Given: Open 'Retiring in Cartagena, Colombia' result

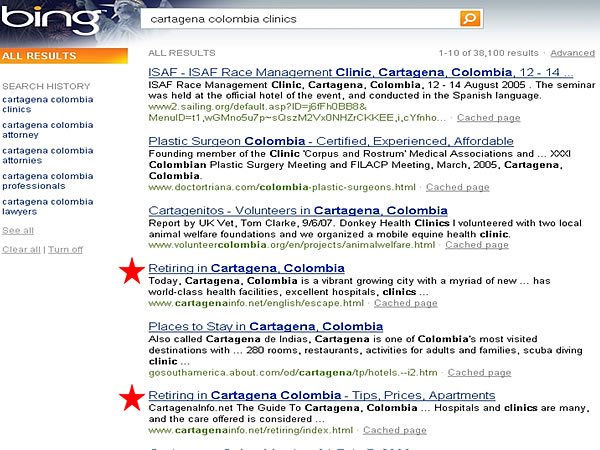Looking at the screenshot, I should [246, 268].
